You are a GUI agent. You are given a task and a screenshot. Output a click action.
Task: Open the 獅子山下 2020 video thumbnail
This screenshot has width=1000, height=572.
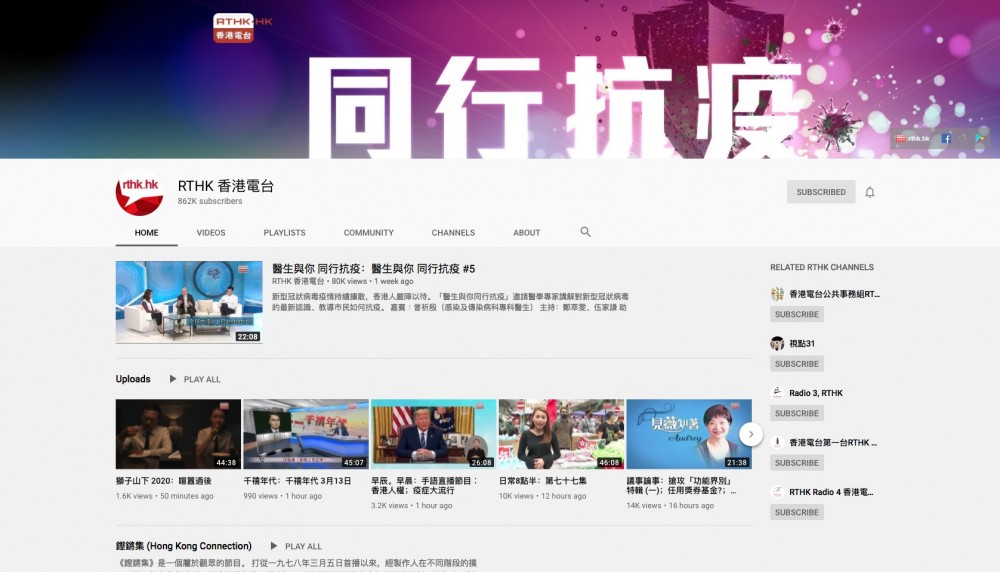[178, 434]
